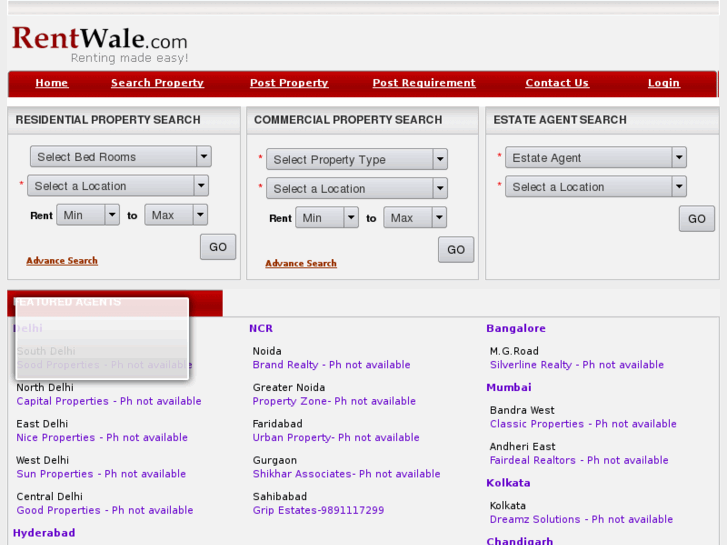Screen dimensions: 727x545
Task: Open Property Zone agent link
Action: [334, 401]
